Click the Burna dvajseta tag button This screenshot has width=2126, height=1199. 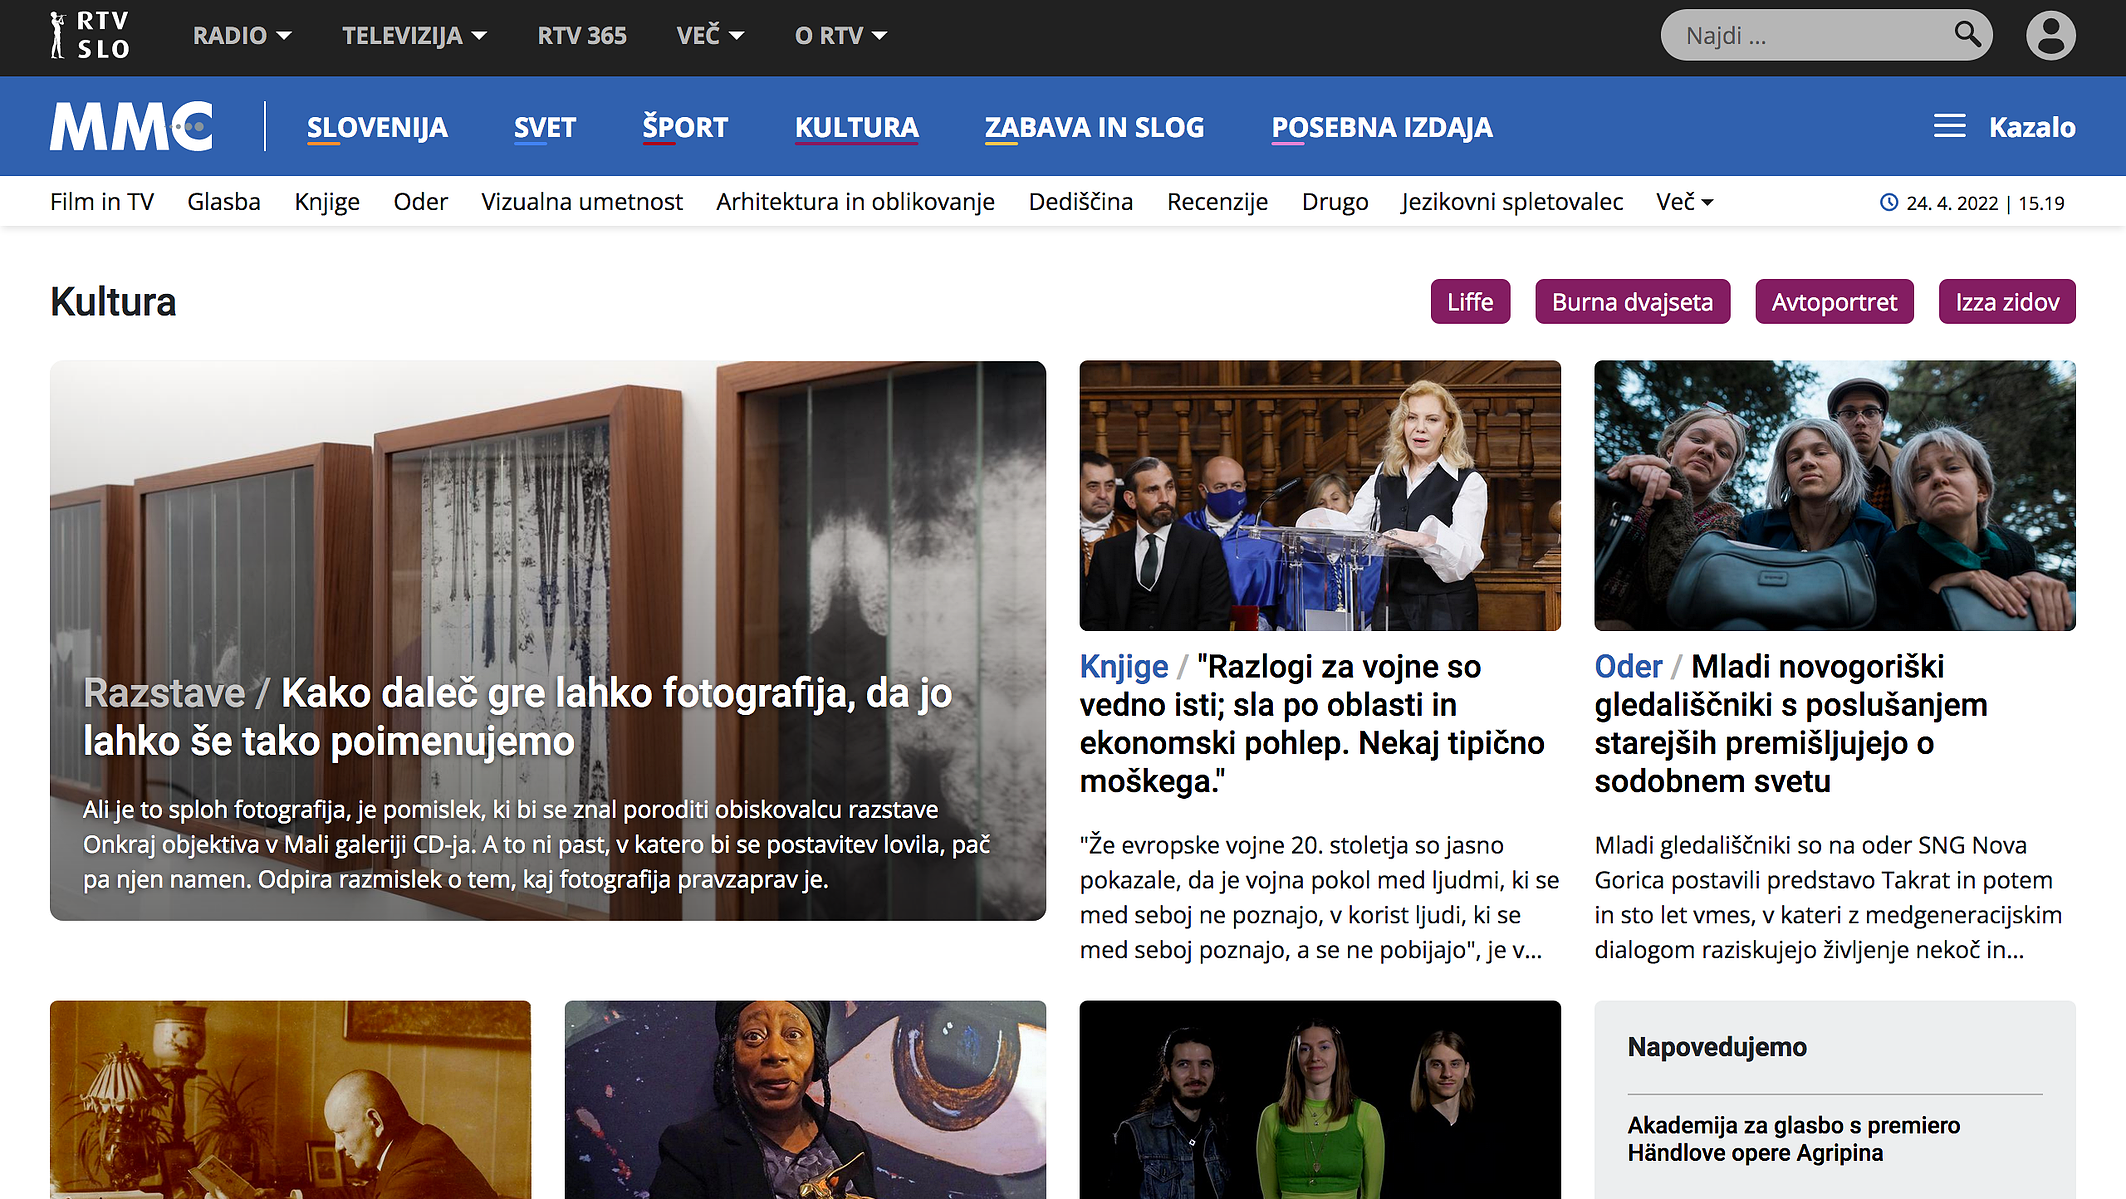click(1632, 301)
